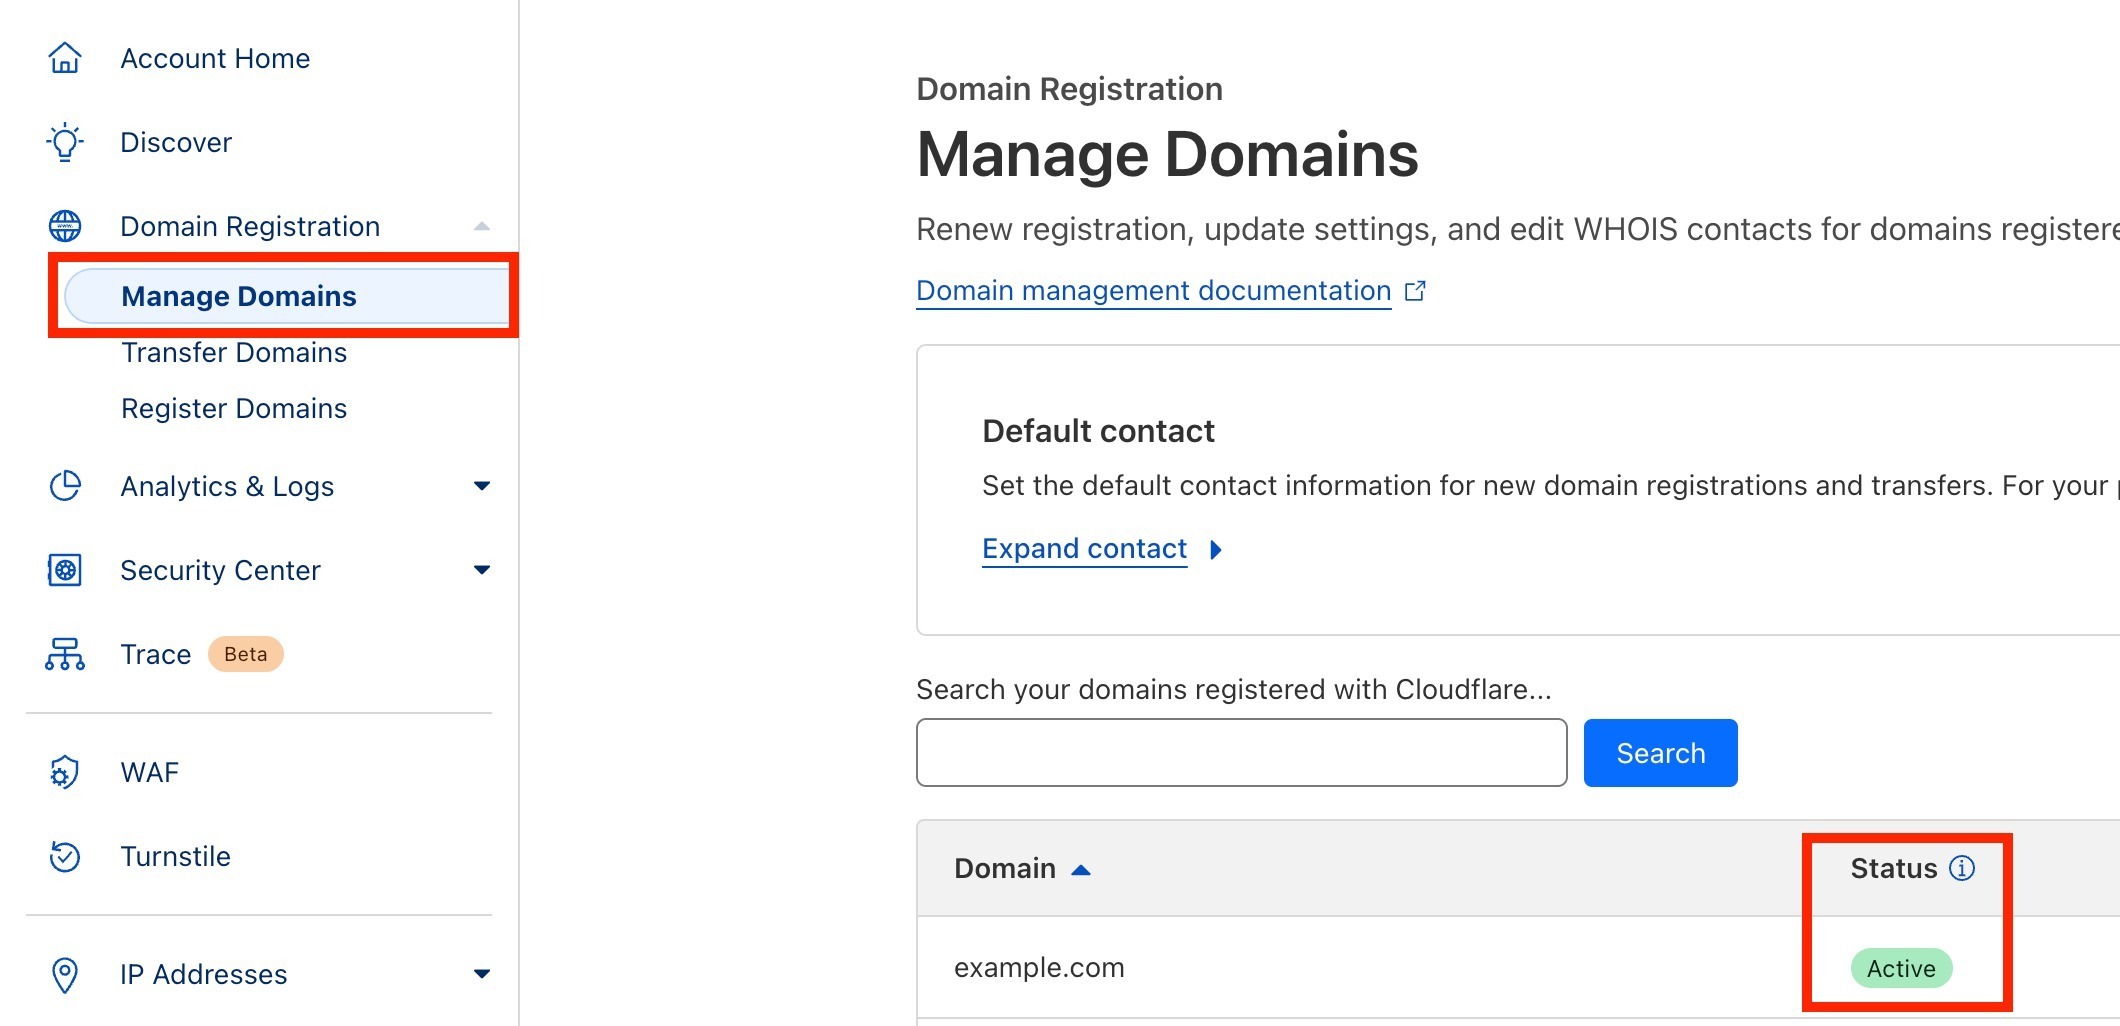Click the WAF shield icon
The image size is (2120, 1026).
[65, 772]
